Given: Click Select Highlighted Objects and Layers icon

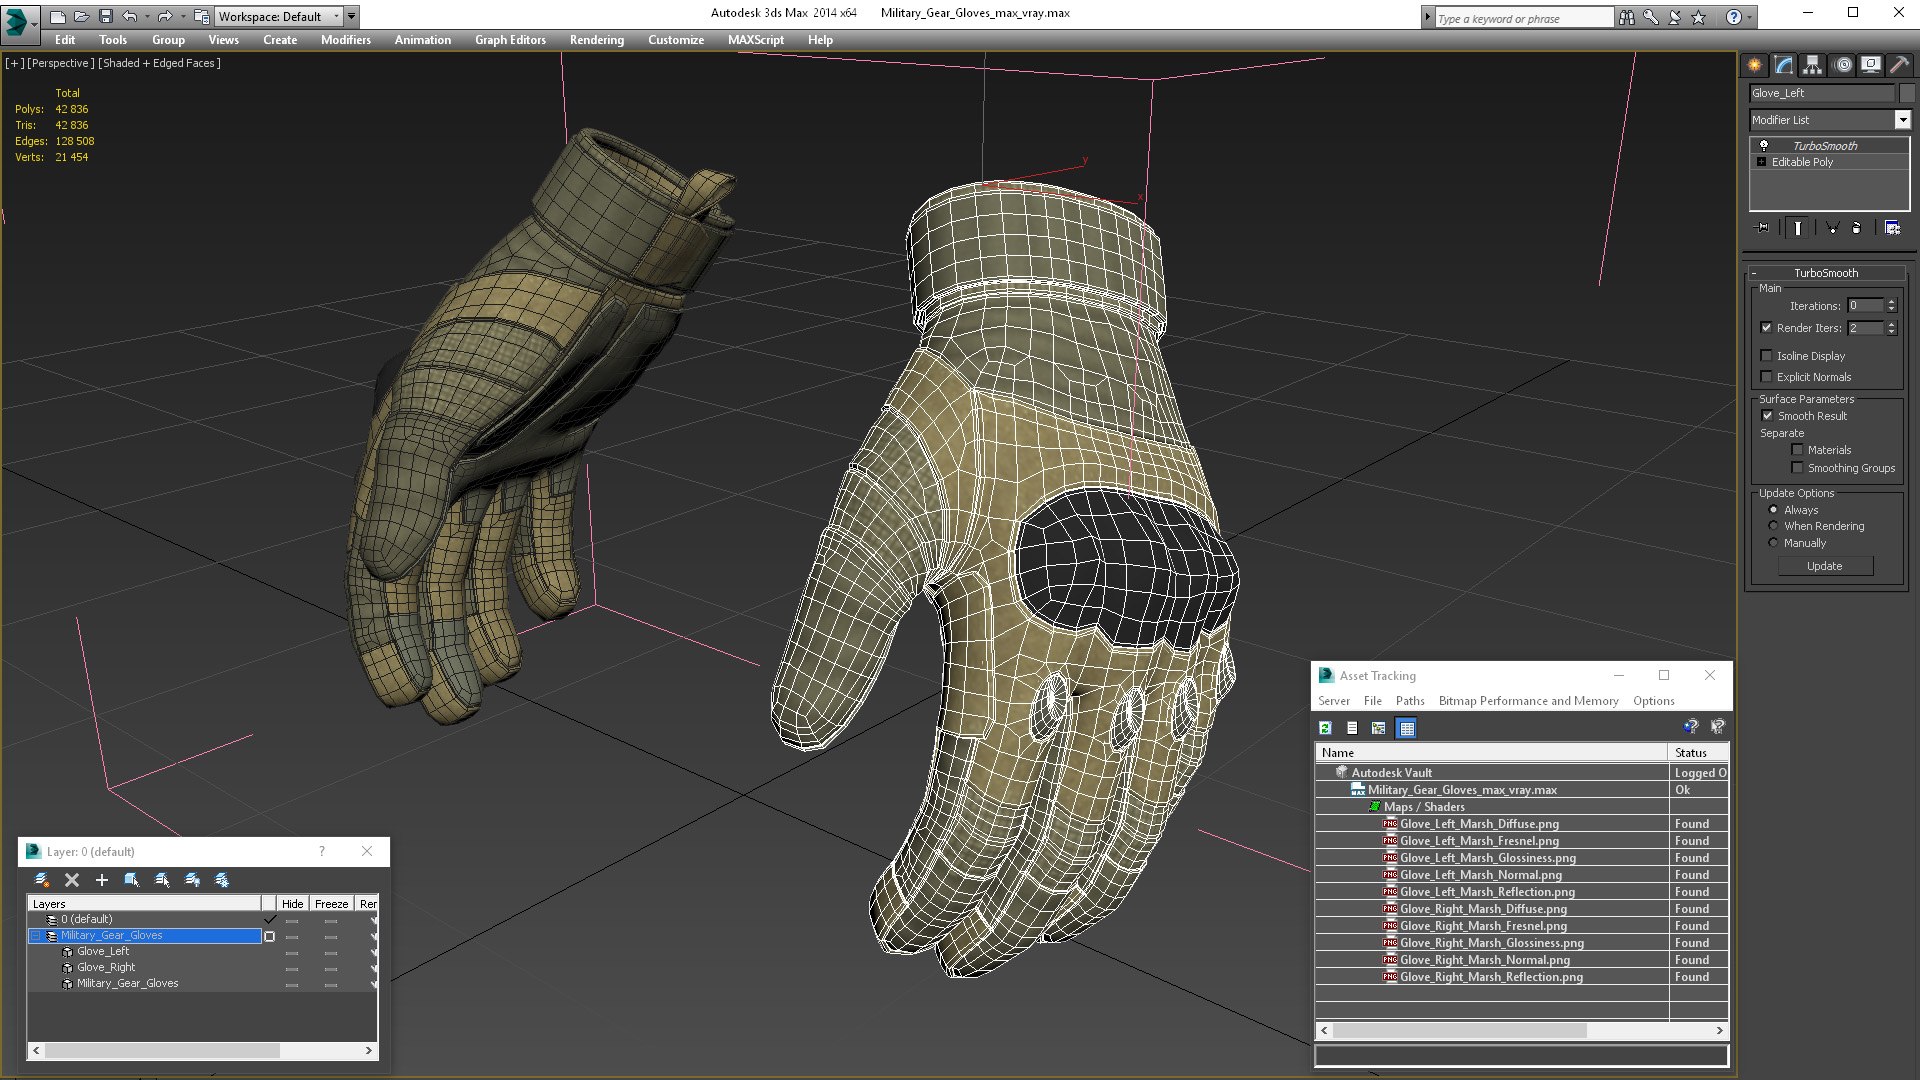Looking at the screenshot, I should click(x=131, y=880).
